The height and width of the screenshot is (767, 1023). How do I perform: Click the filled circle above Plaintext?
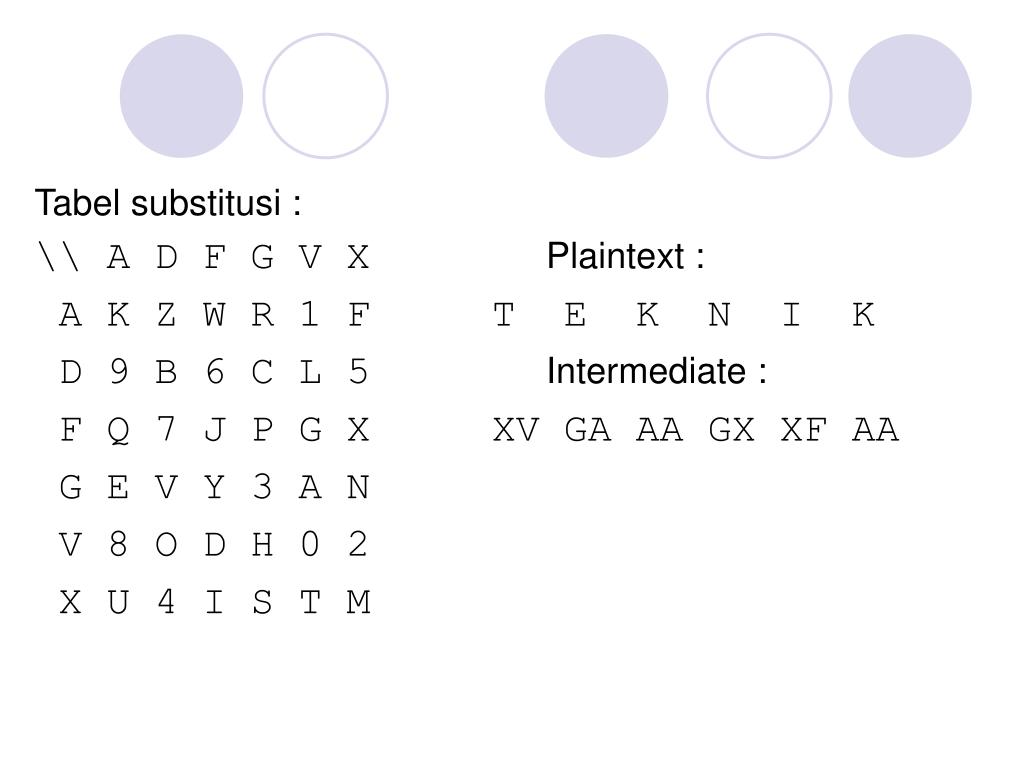606,96
